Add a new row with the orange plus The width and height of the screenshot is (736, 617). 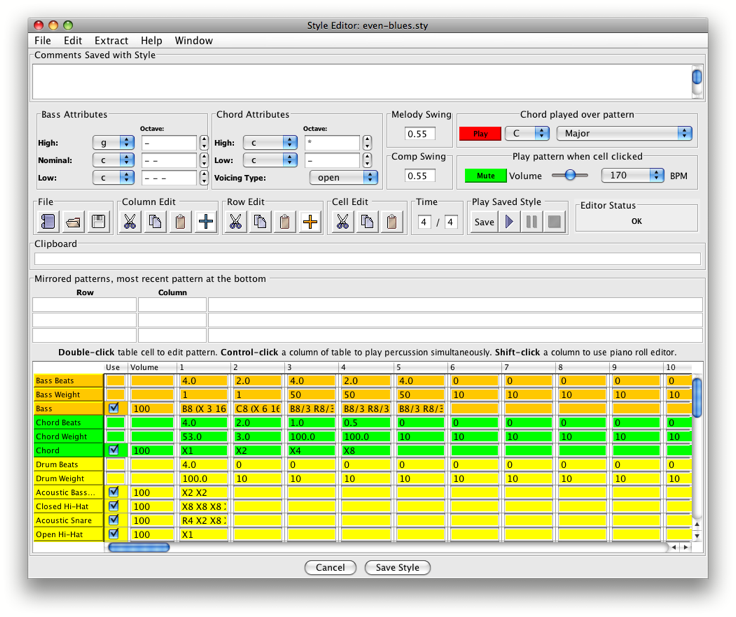[x=310, y=222]
